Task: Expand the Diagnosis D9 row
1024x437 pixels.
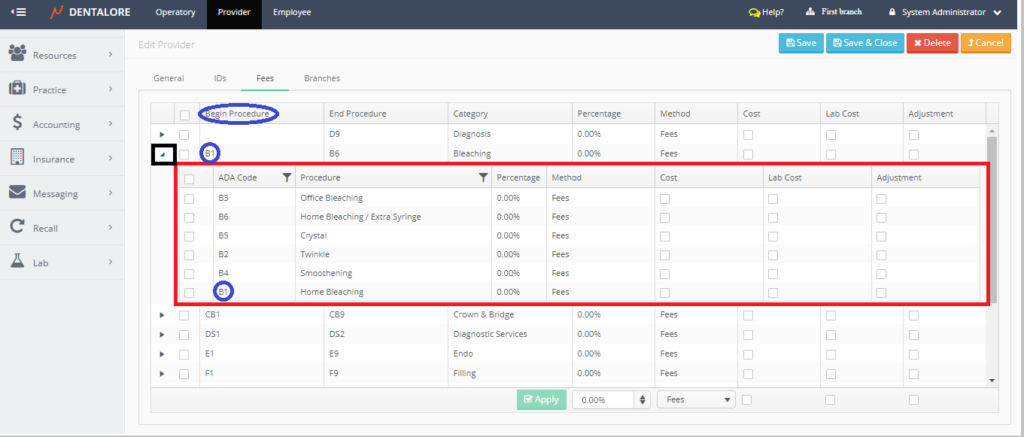Action: click(x=162, y=134)
